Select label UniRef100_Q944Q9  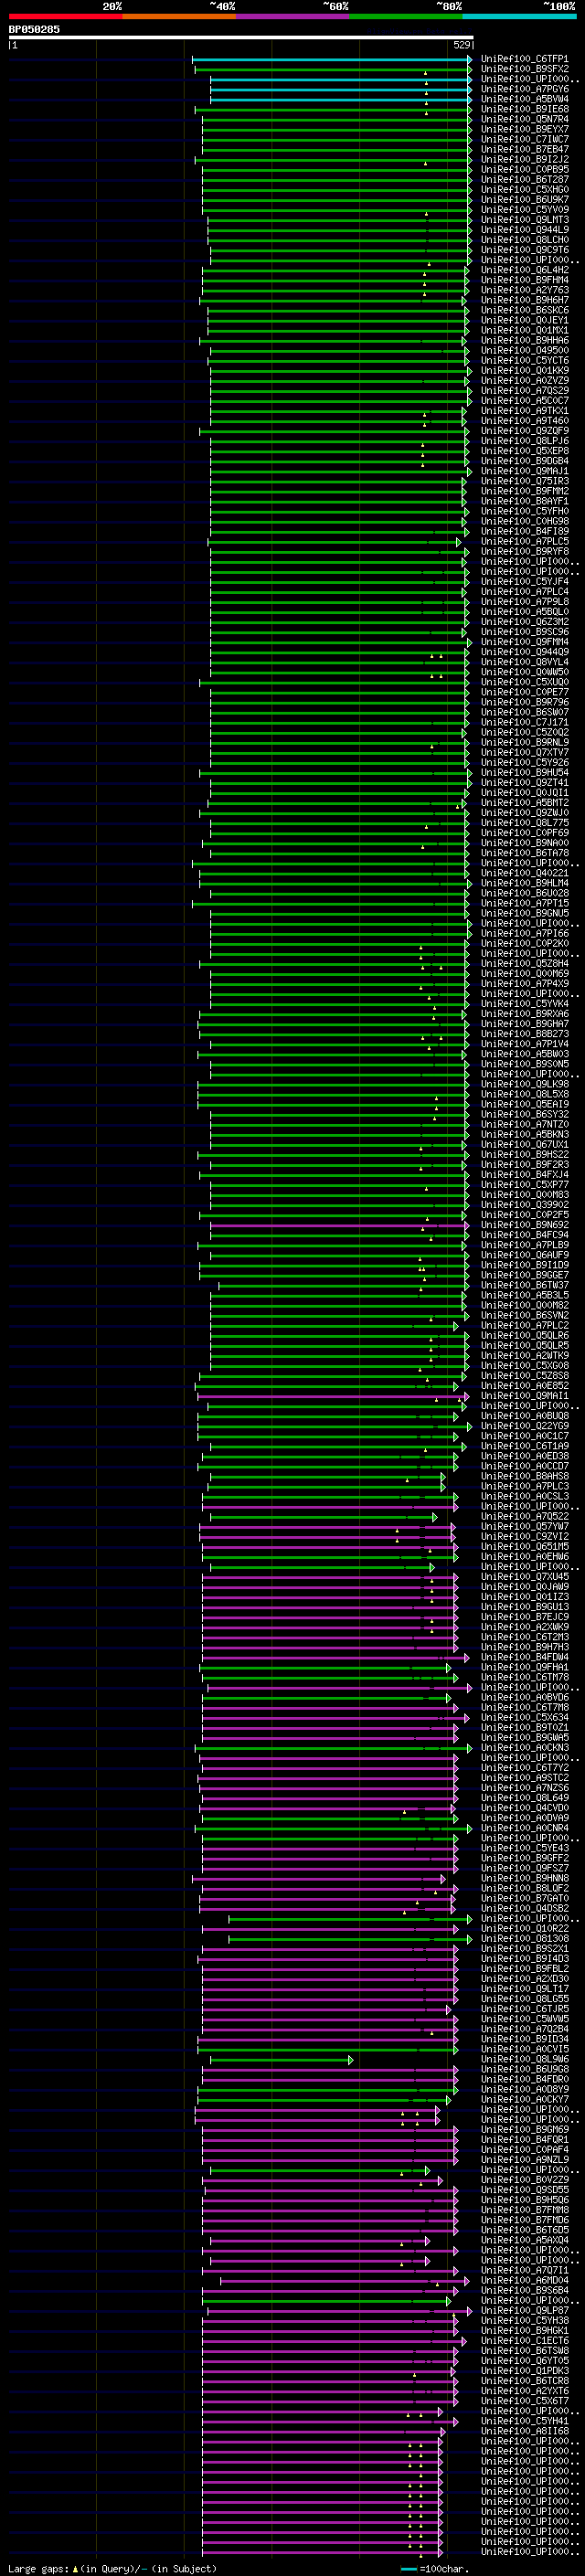(x=524, y=652)
